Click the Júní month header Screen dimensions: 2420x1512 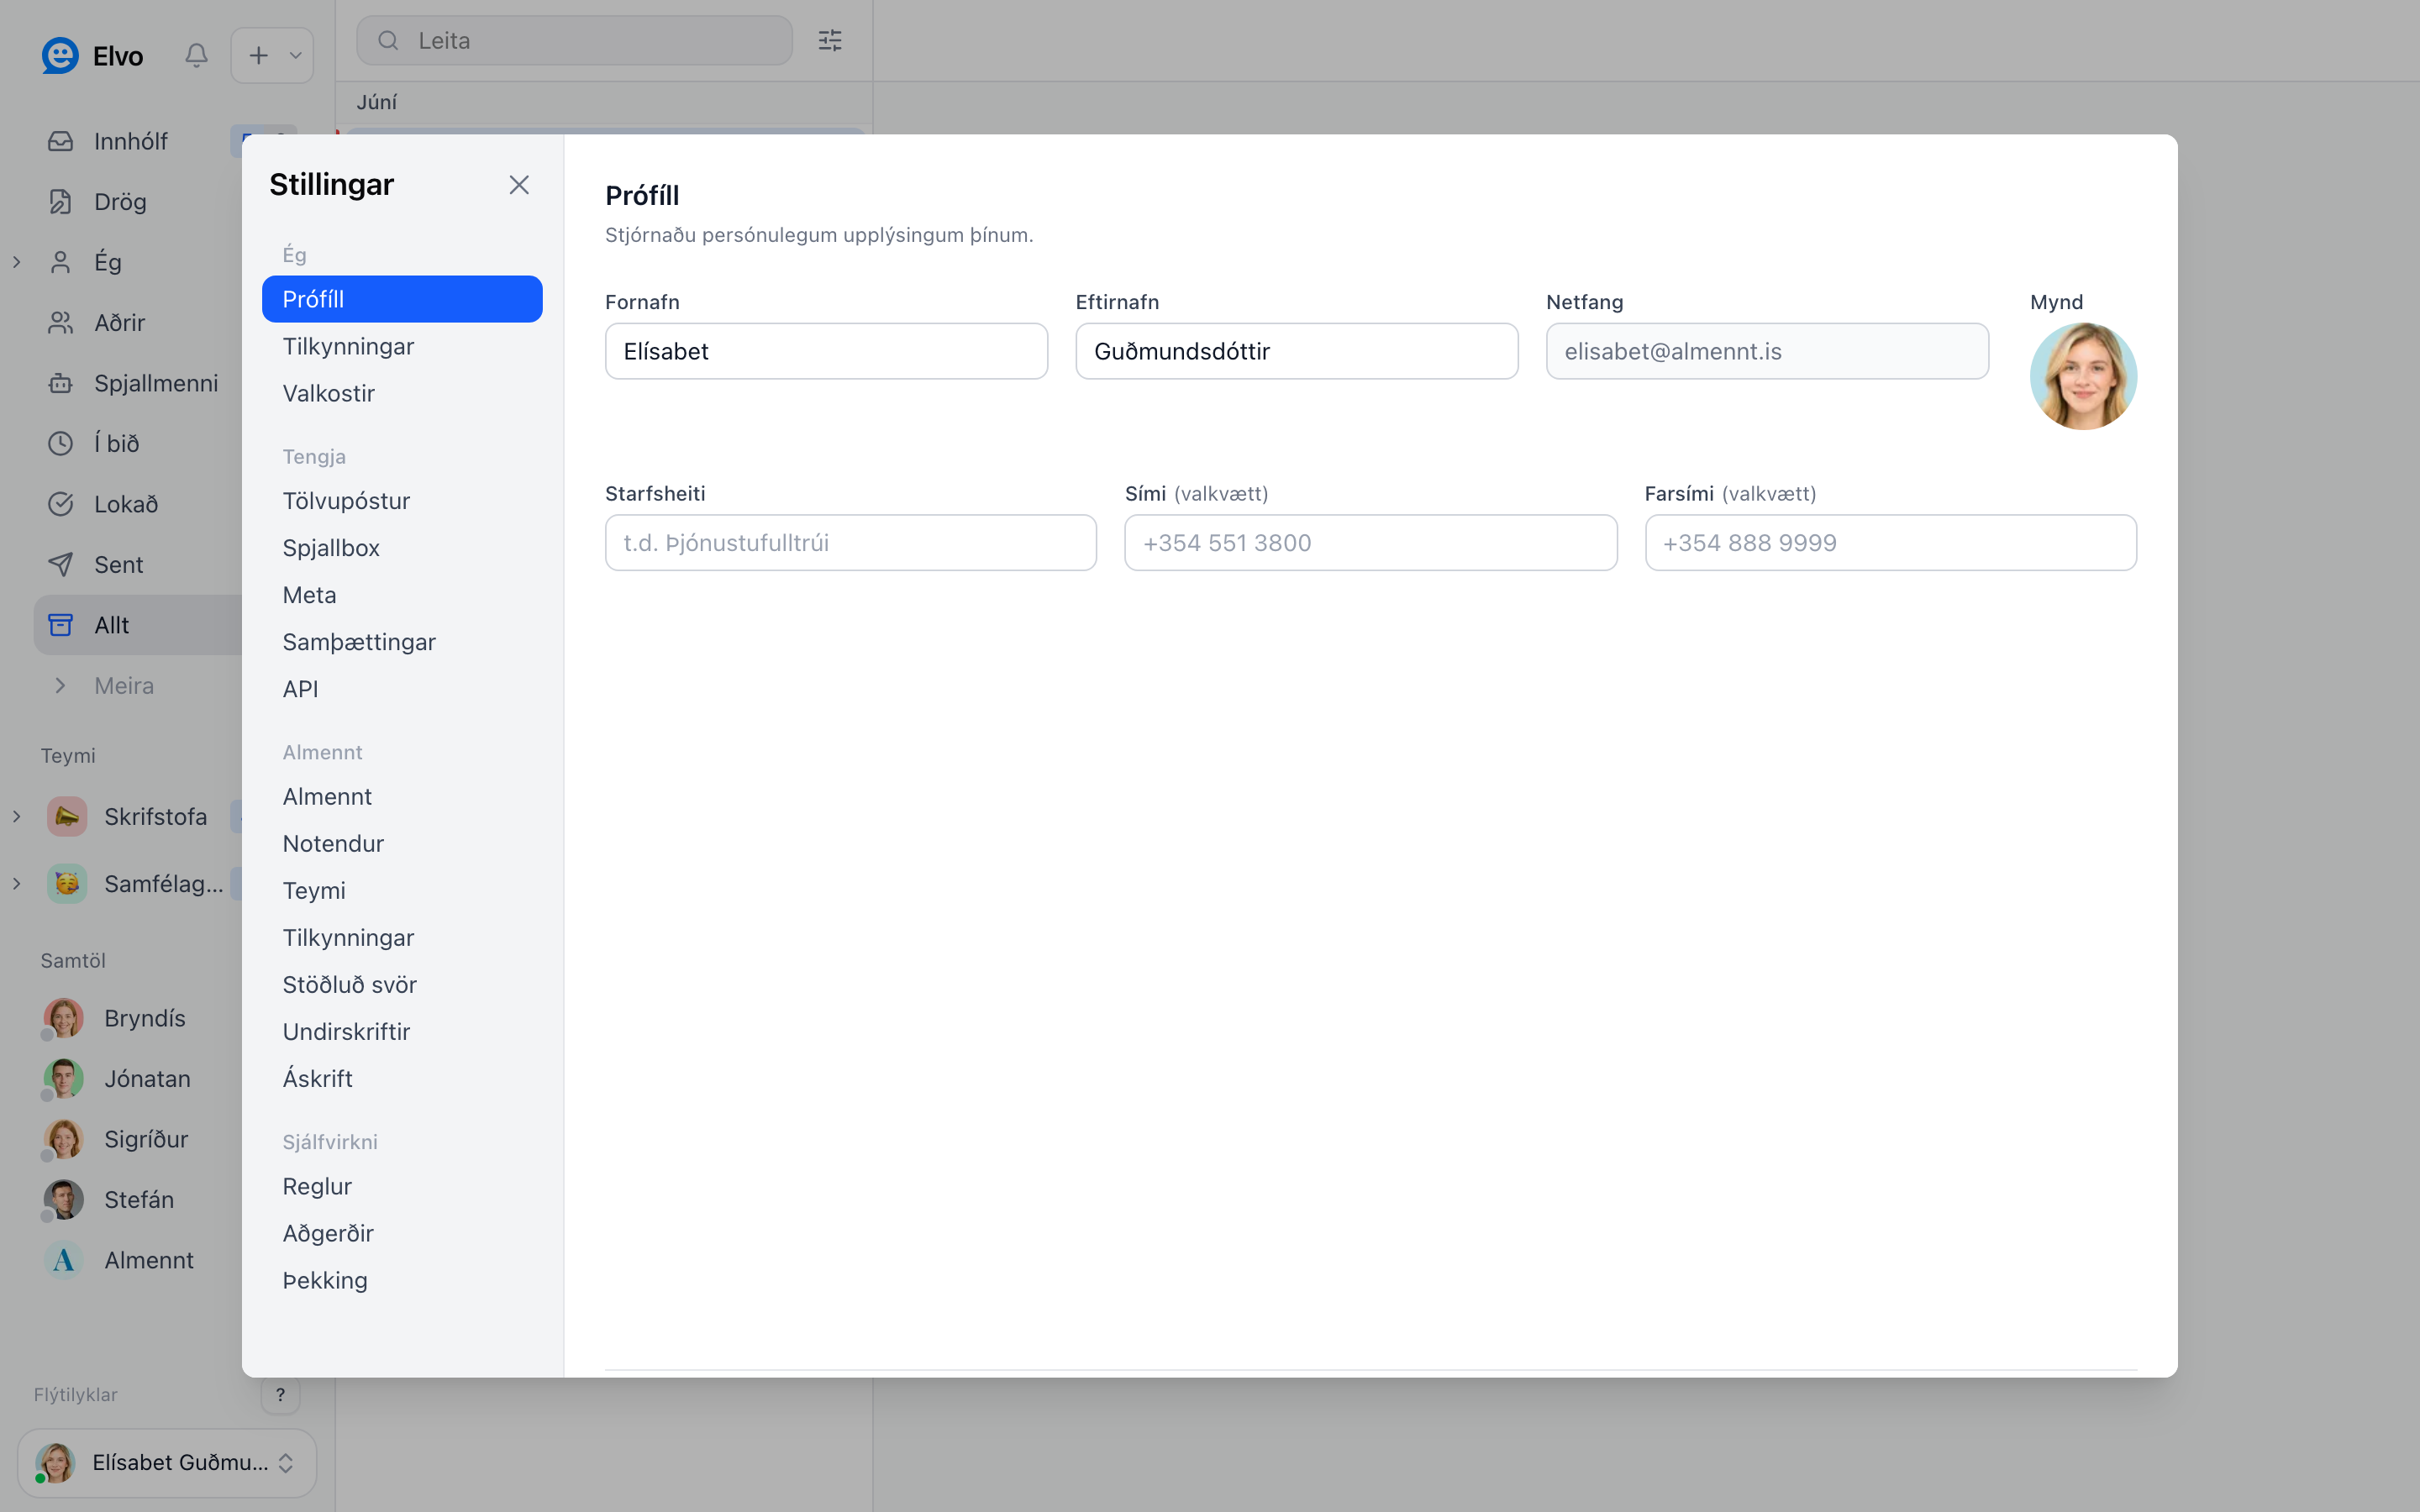click(x=377, y=102)
